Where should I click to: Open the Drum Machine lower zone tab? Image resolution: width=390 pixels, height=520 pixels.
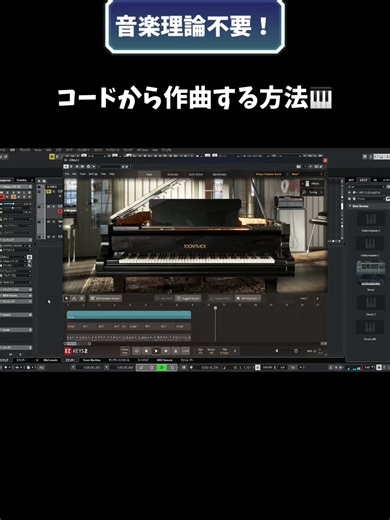pyautogui.click(x=92, y=360)
